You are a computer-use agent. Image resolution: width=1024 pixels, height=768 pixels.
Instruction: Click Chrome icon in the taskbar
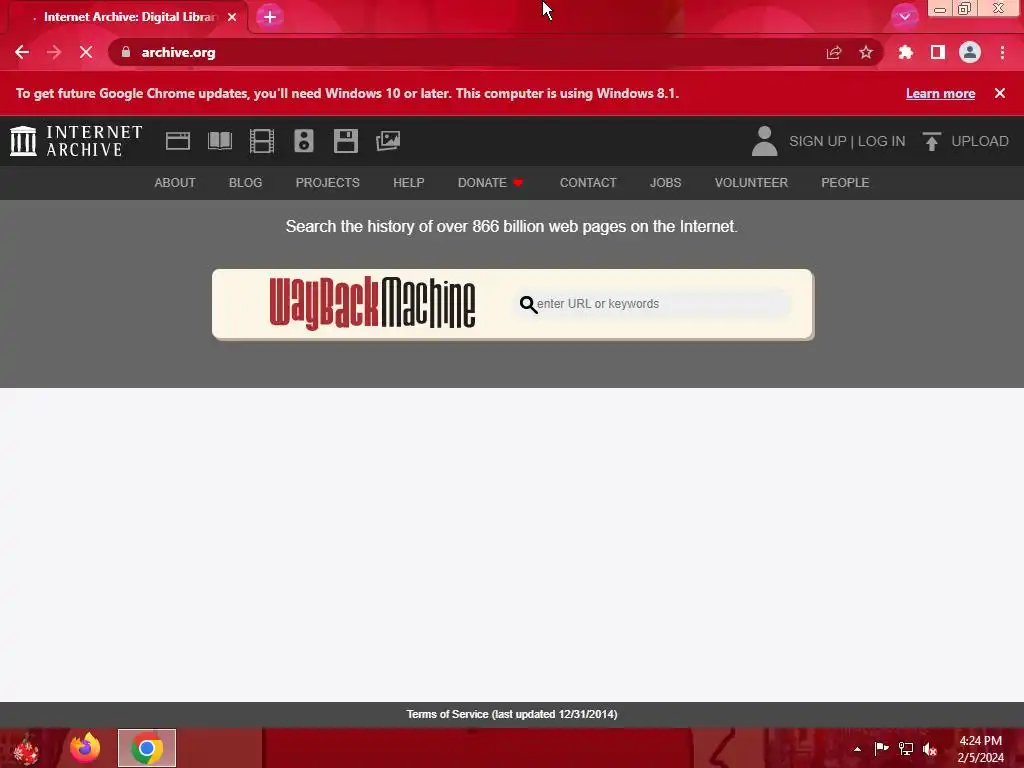tap(147, 748)
